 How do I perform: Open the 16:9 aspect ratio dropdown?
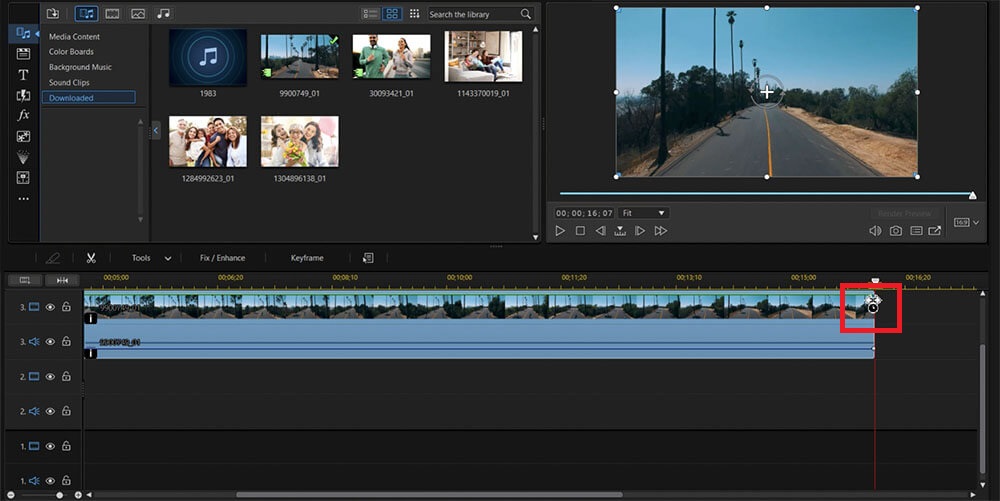967,222
